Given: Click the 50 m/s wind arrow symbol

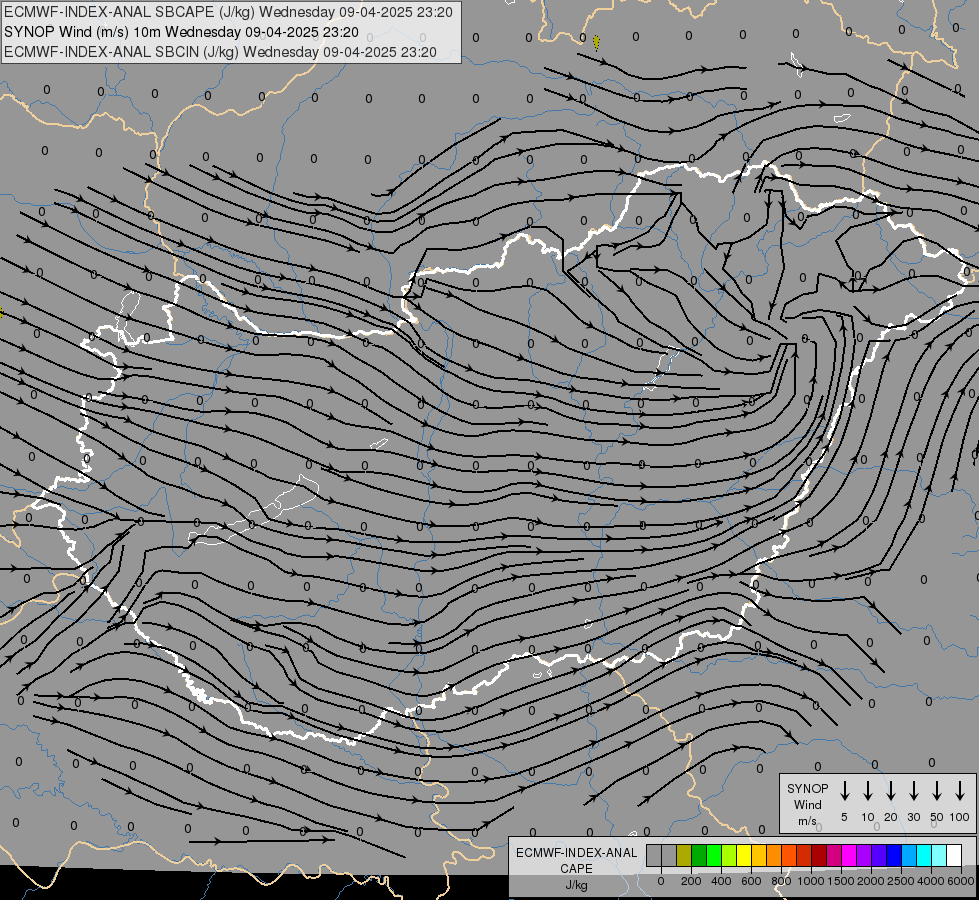Looking at the screenshot, I should pos(937,790).
